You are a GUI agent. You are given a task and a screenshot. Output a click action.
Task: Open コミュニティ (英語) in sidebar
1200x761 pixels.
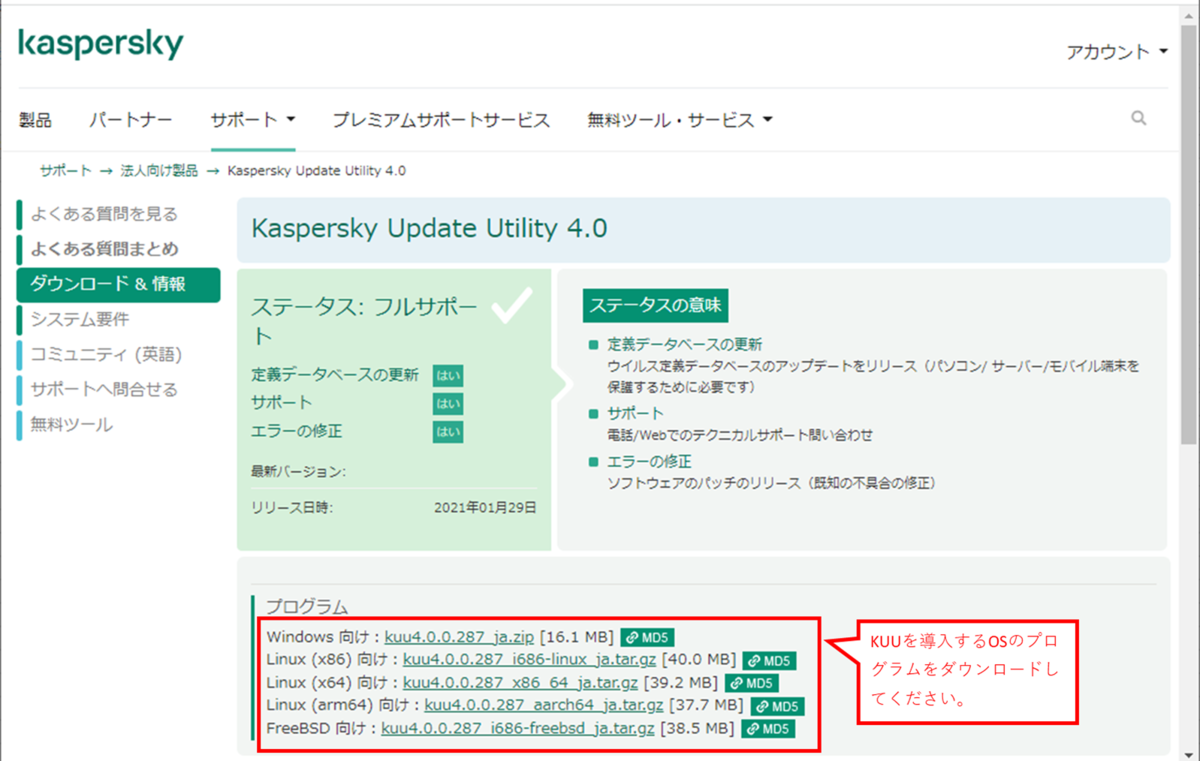coord(106,354)
